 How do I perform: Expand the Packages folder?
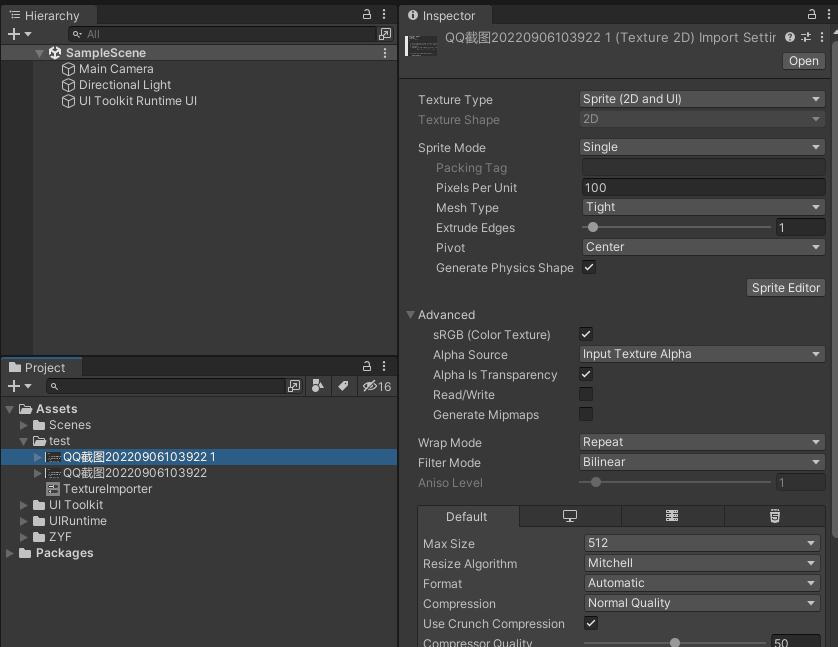pyautogui.click(x=10, y=553)
